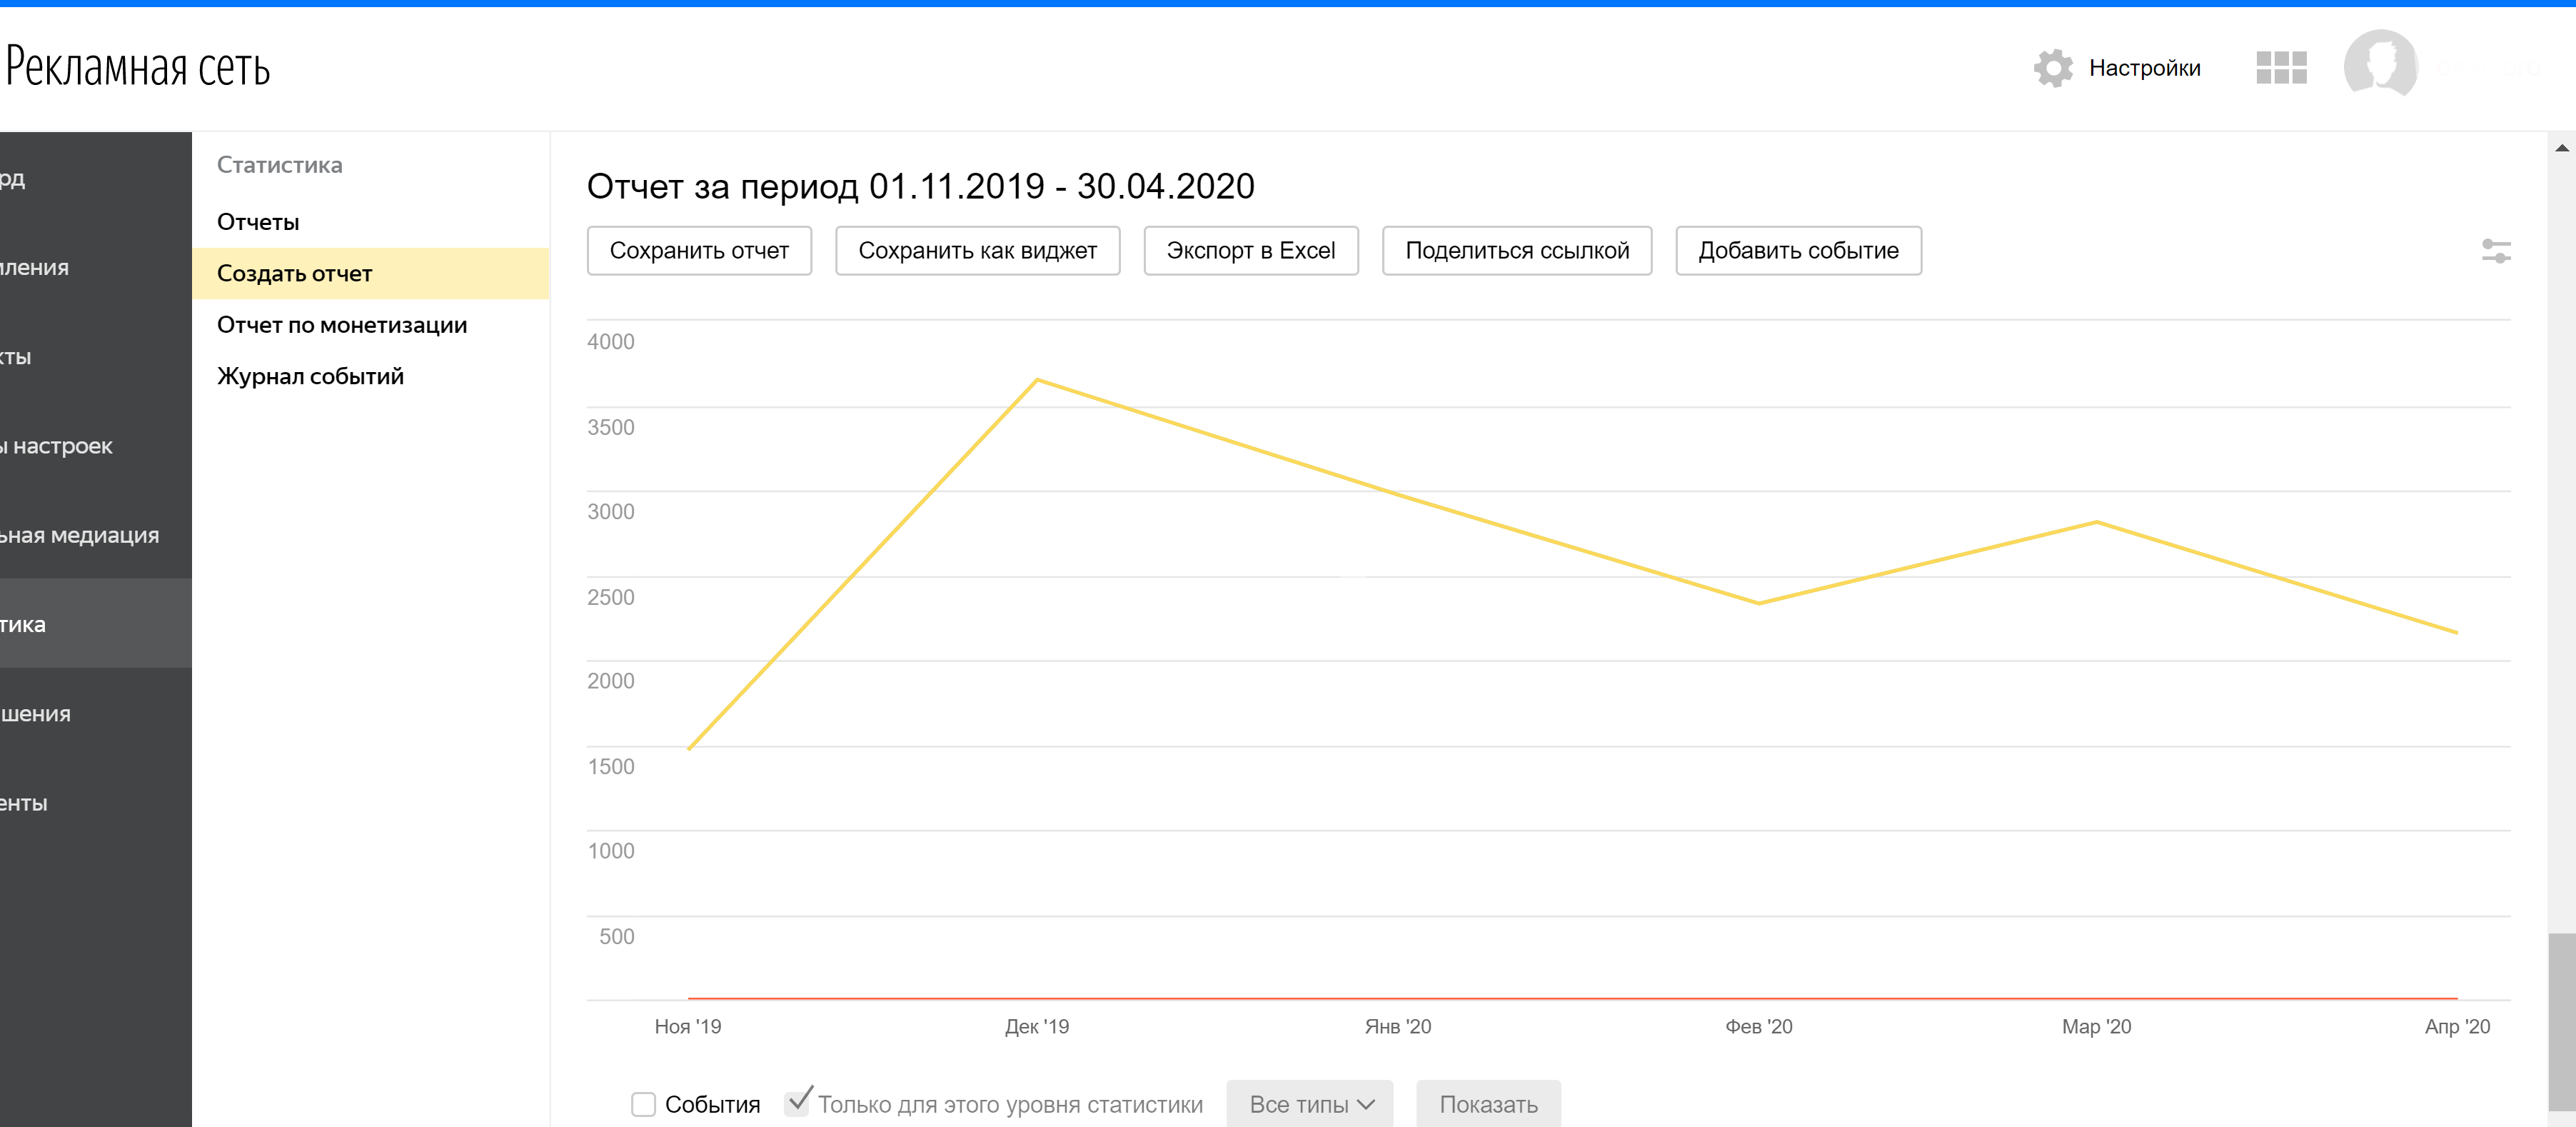
Task: Open 'Отчет по монетизации' section
Action: tap(342, 325)
